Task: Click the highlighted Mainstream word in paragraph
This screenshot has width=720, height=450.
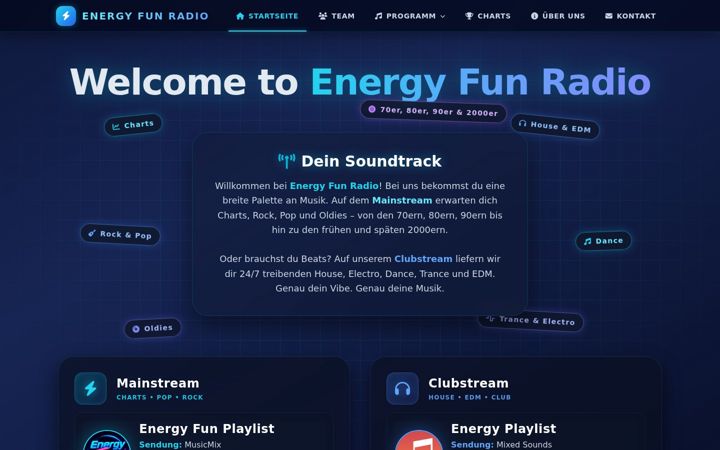Action: 402,201
